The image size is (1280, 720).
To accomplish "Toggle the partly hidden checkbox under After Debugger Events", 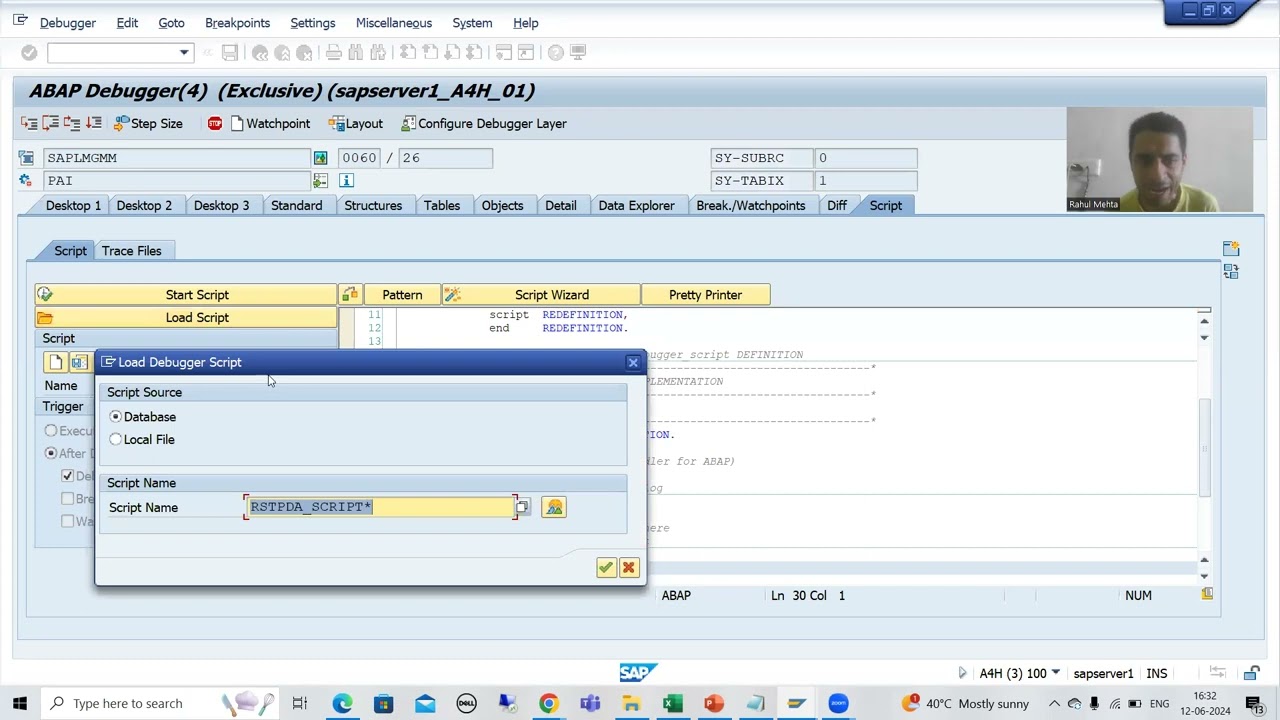I will [67, 476].
